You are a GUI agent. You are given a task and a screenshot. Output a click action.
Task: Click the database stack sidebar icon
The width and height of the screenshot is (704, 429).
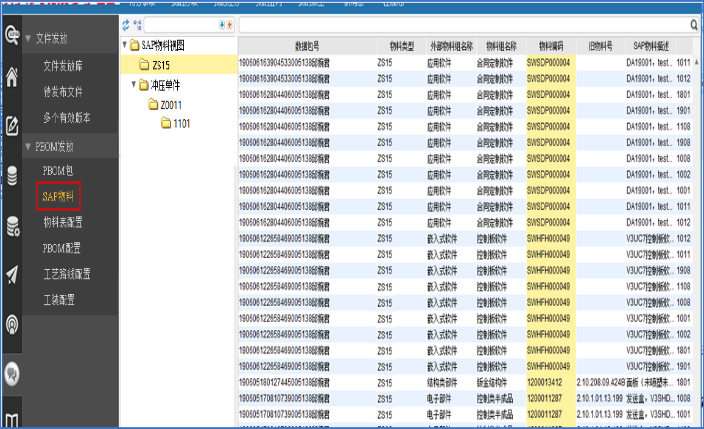(x=13, y=176)
